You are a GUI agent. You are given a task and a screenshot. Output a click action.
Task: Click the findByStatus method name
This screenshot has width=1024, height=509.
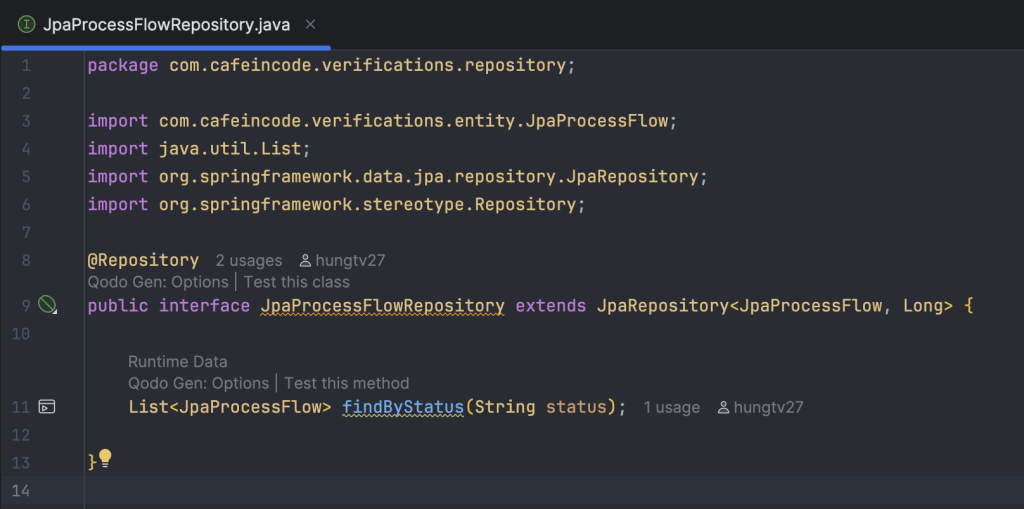tap(403, 408)
